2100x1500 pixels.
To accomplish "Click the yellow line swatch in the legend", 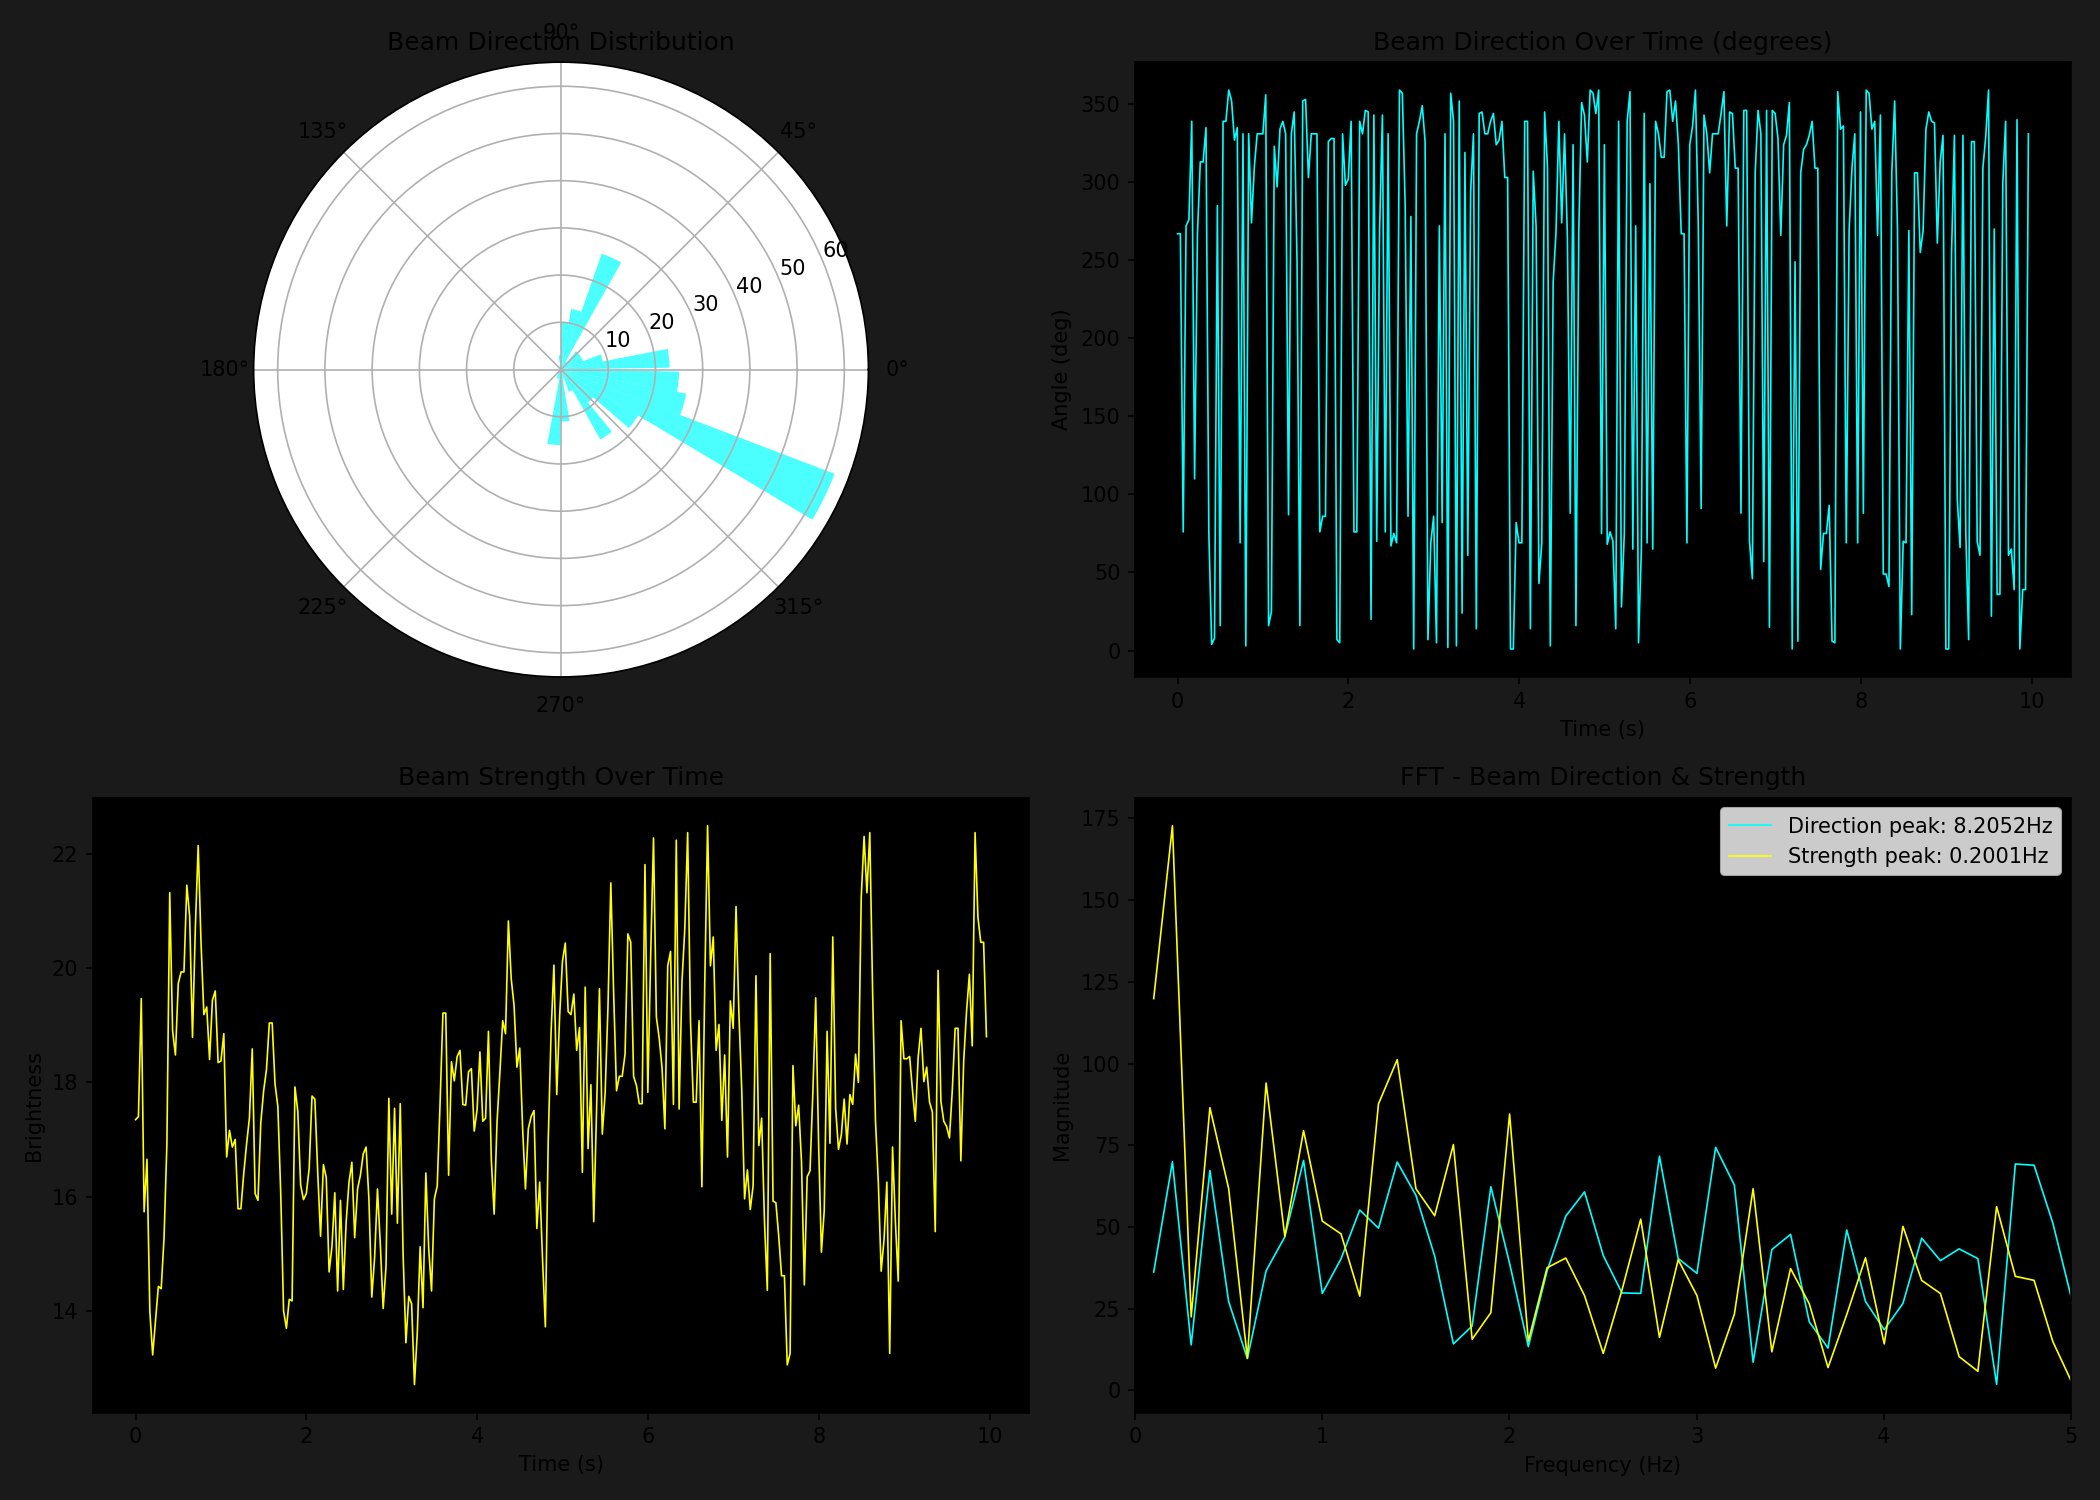I will [1750, 856].
